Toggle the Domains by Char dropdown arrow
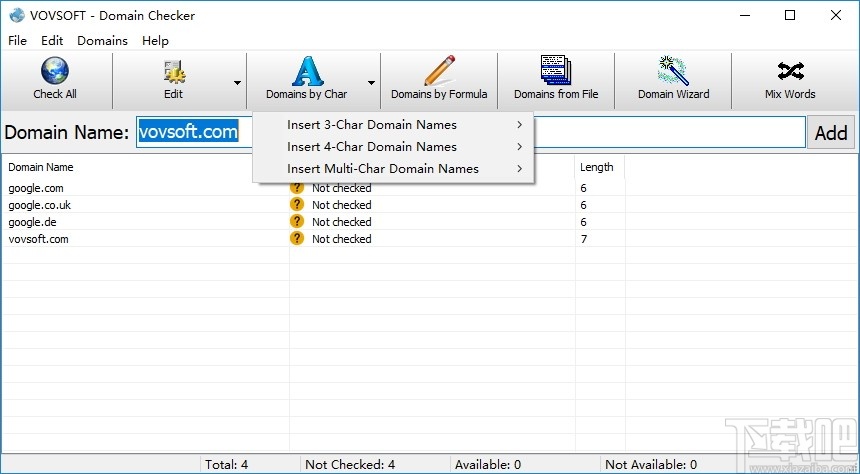 371,83
